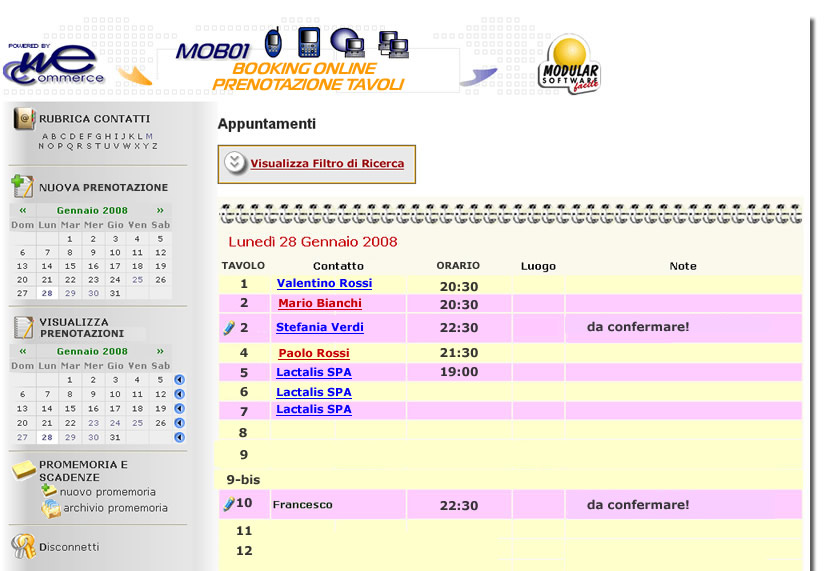The width and height of the screenshot is (832, 571).
Task: Click blue week arrow beside day 5
Action: (179, 379)
